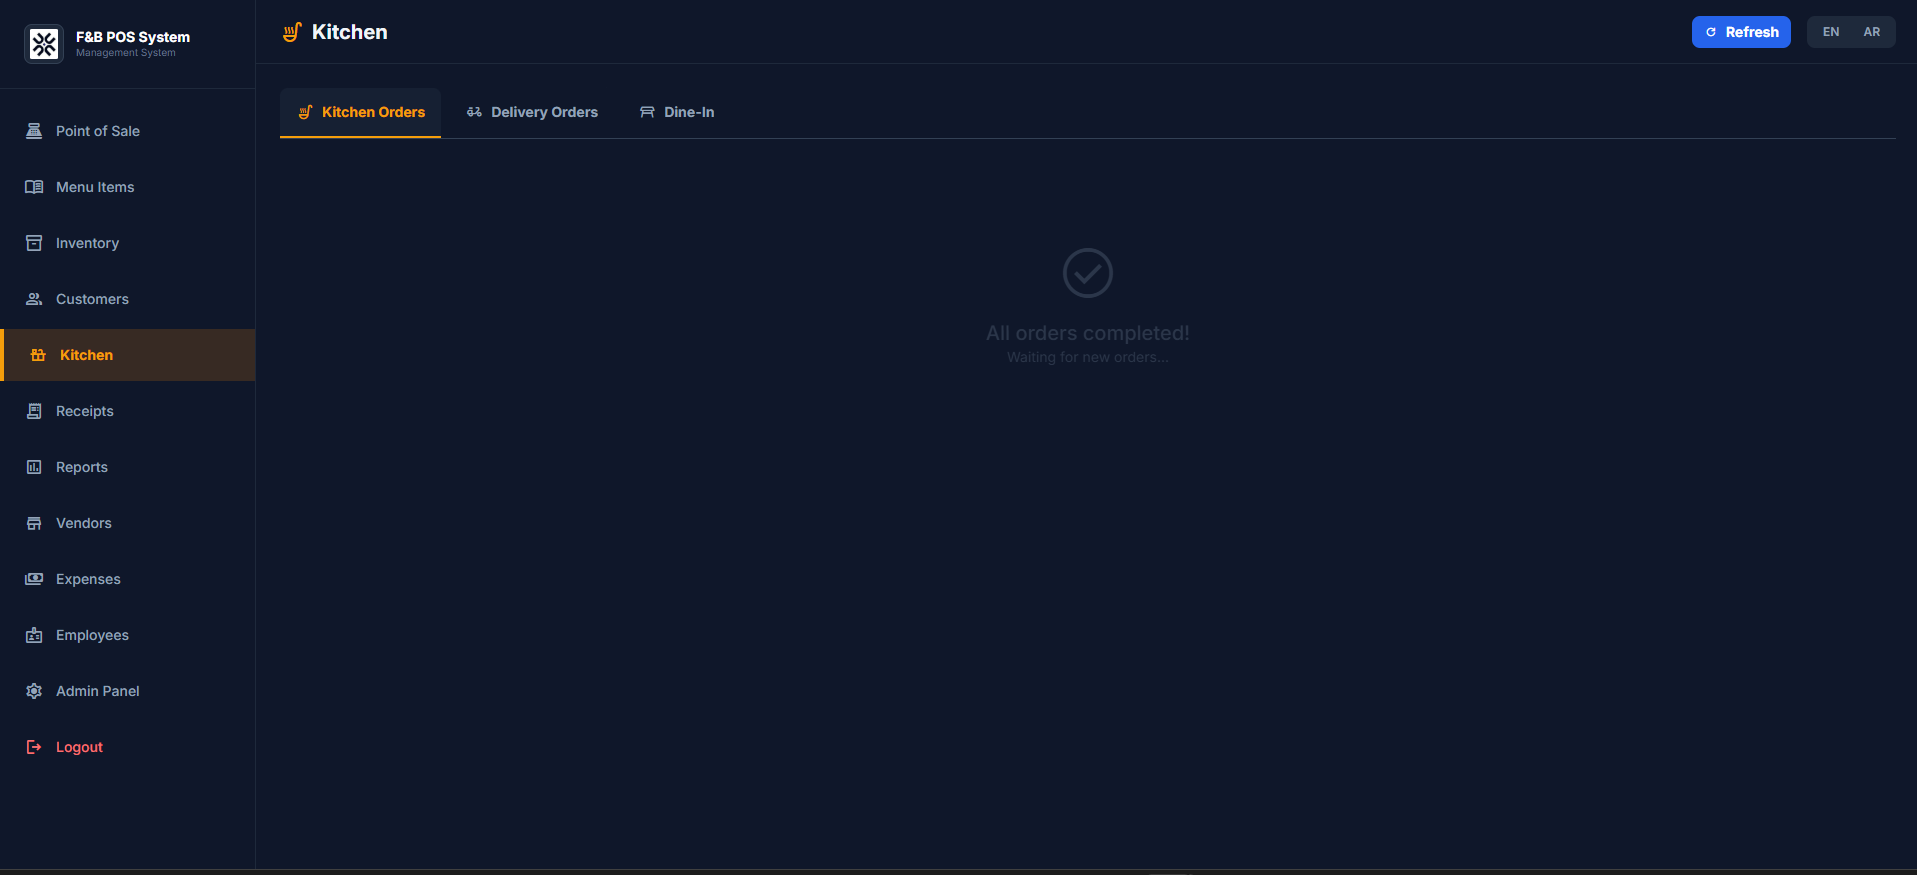Switch language to AR
The width and height of the screenshot is (1917, 875).
click(1872, 32)
